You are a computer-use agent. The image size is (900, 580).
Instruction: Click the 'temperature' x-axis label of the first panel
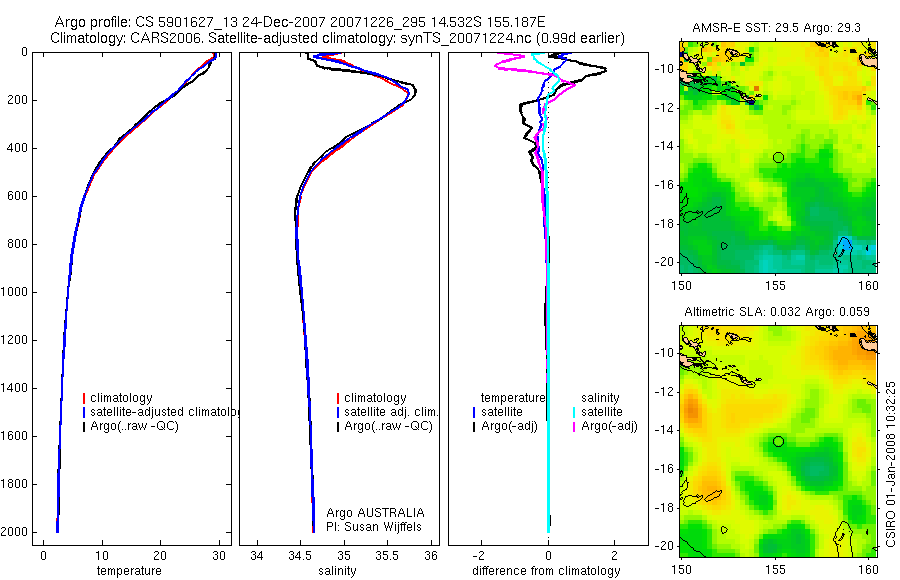click(x=129, y=570)
